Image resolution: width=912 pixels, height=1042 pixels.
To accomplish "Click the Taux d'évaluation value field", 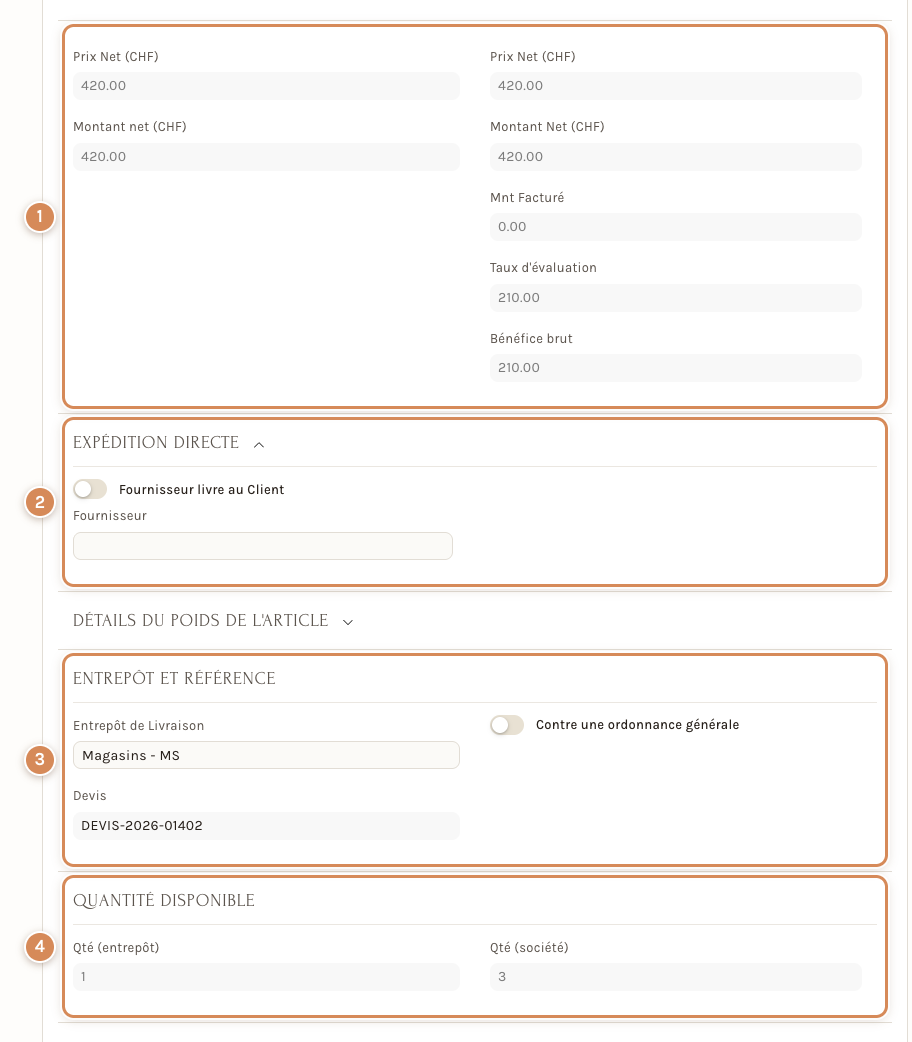I will click(675, 298).
